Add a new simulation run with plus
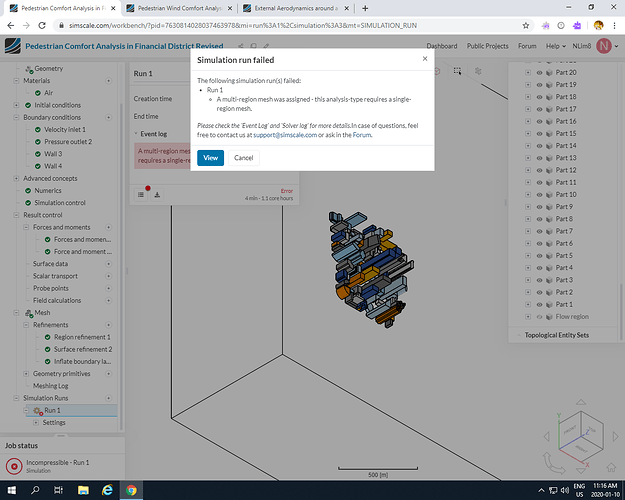This screenshot has height=500, width=625. click(108, 398)
